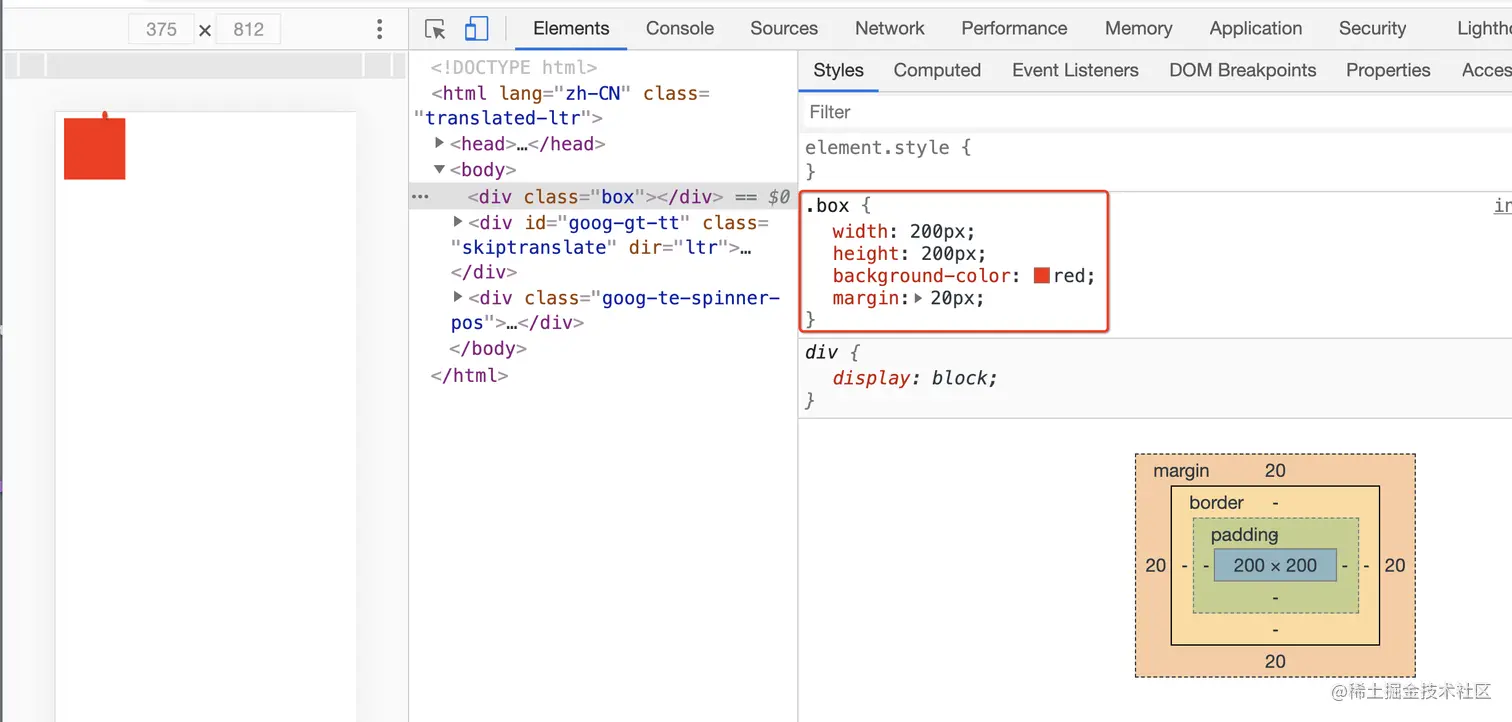Click the device width field showing 375

pos(161,29)
